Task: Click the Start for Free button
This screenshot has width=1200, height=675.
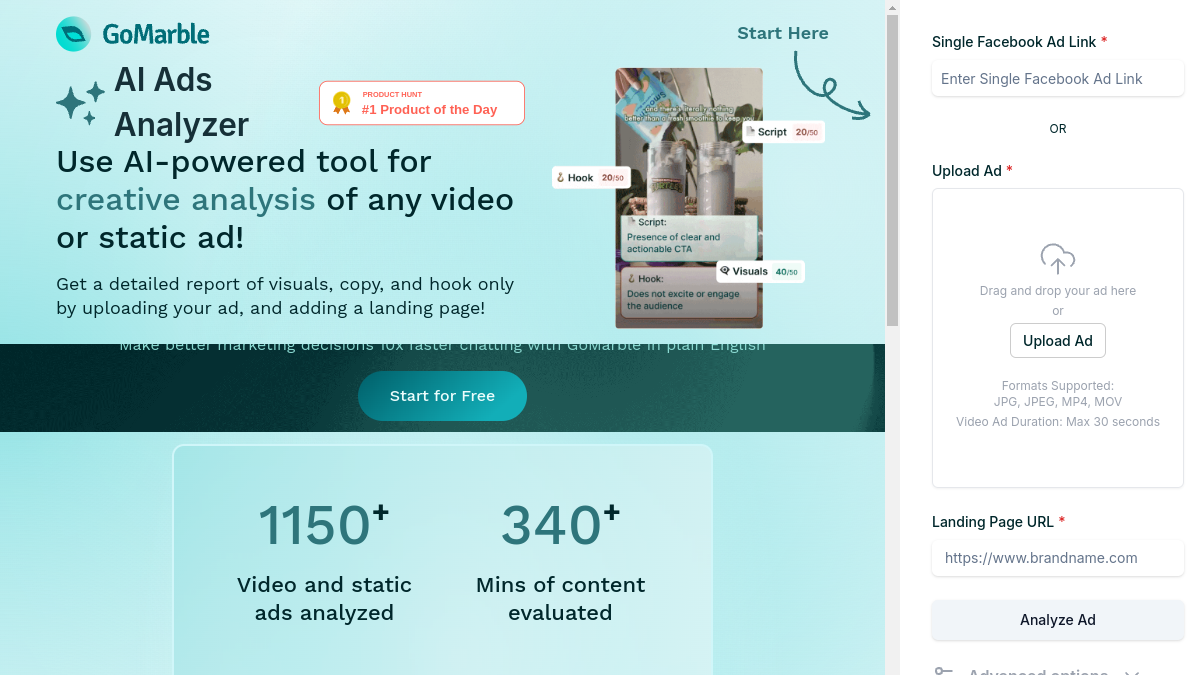Action: point(442,396)
